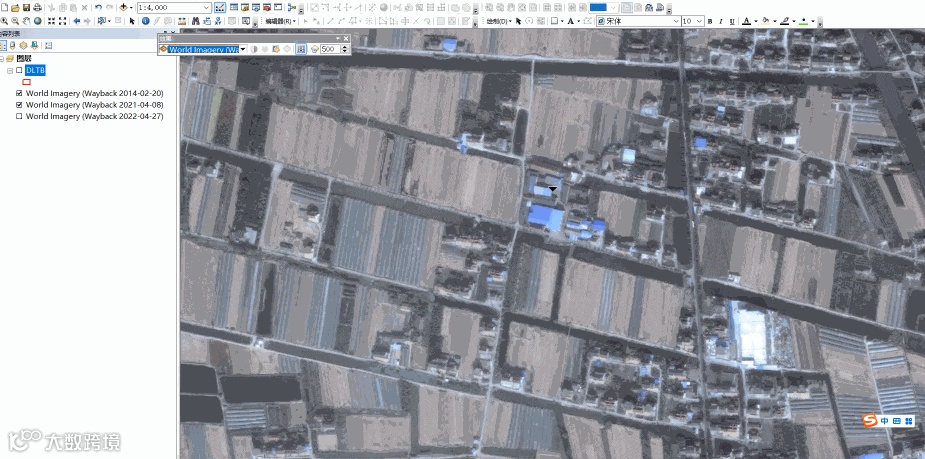This screenshot has width=925, height=459.
Task: Click the Add Data icon
Action: pos(124,8)
